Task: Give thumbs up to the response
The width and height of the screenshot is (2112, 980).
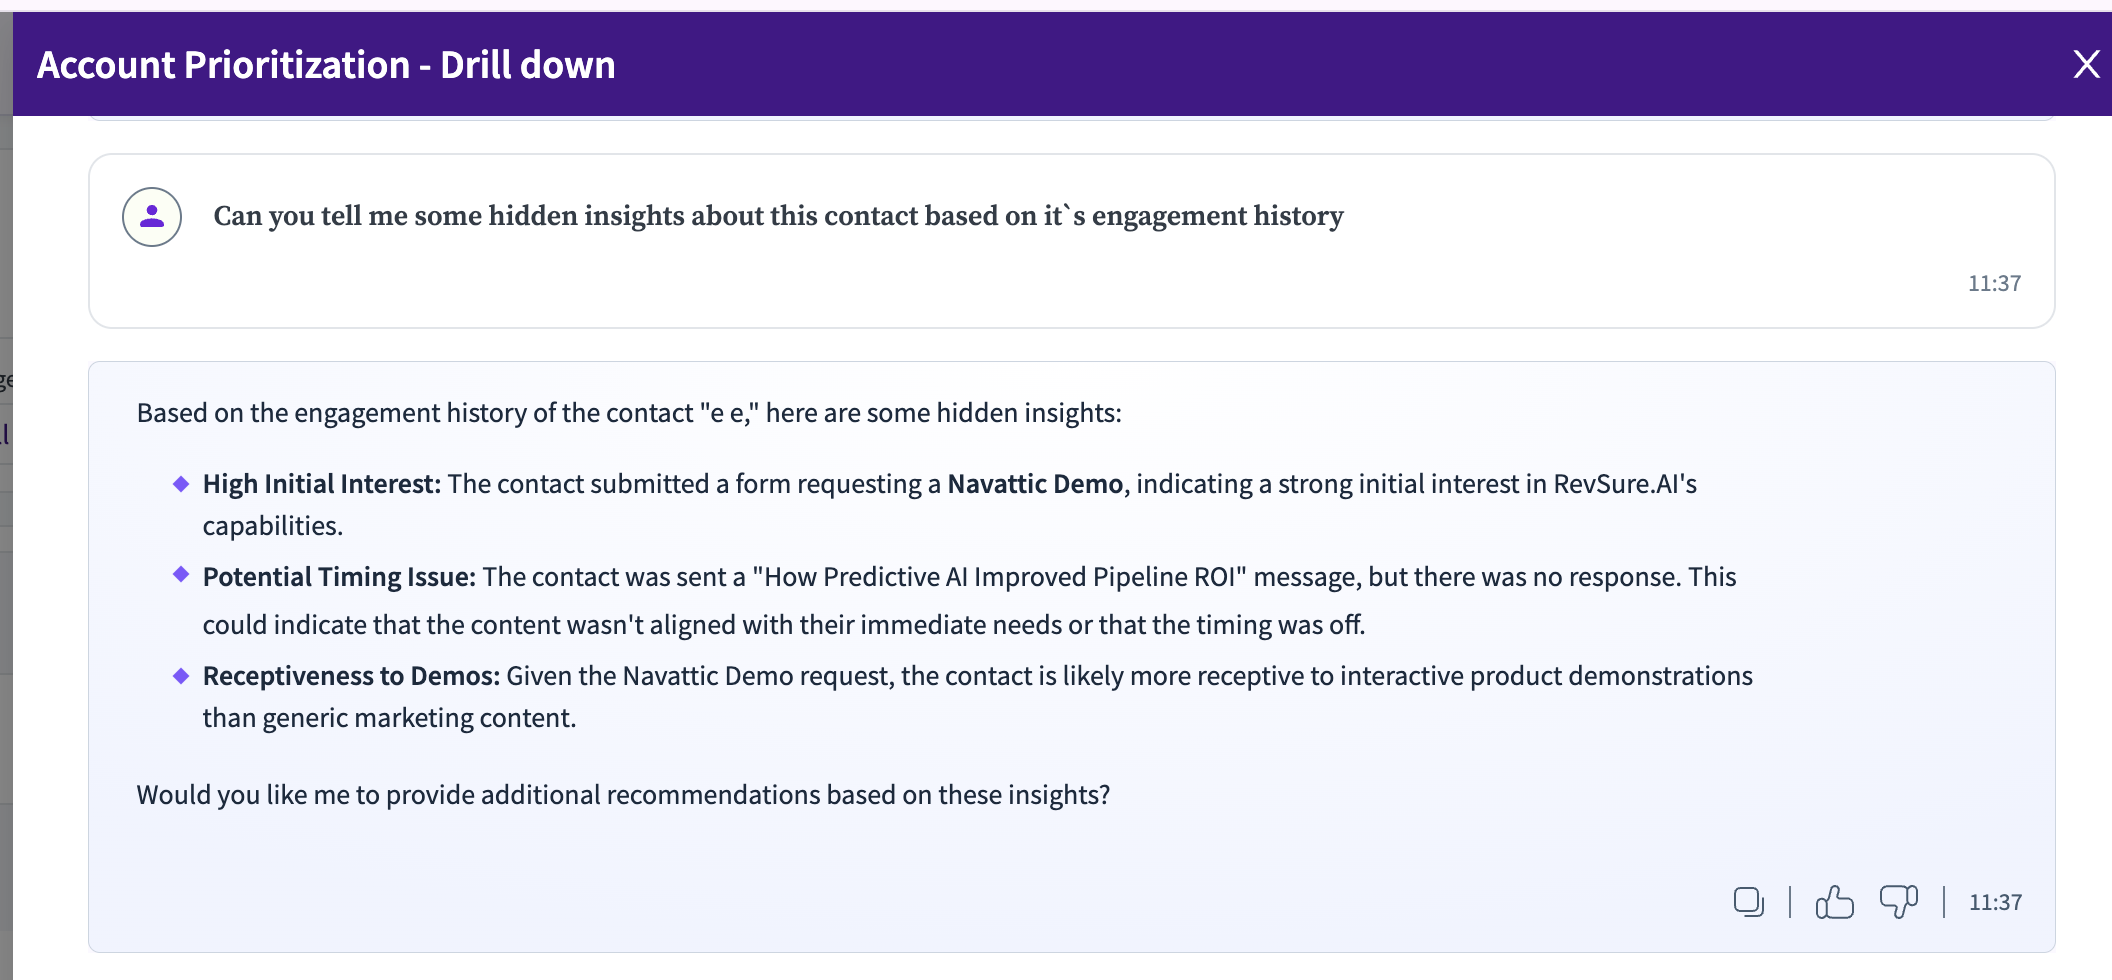Action: tap(1834, 902)
